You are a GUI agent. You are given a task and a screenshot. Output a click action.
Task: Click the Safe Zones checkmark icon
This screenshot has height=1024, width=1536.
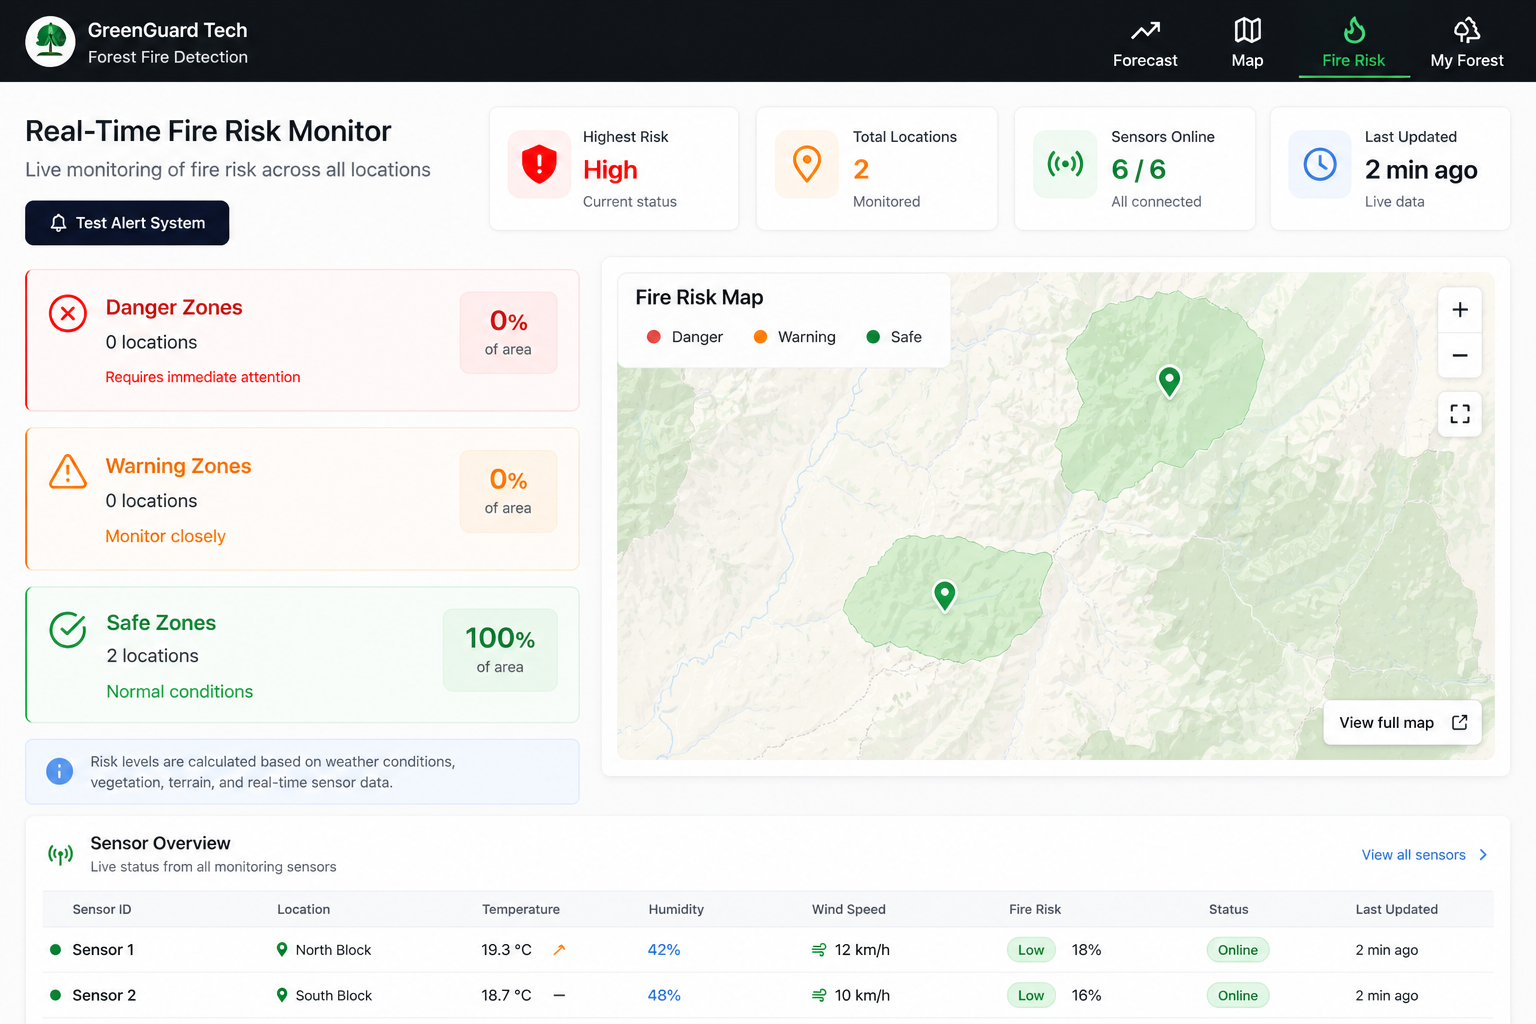point(68,630)
